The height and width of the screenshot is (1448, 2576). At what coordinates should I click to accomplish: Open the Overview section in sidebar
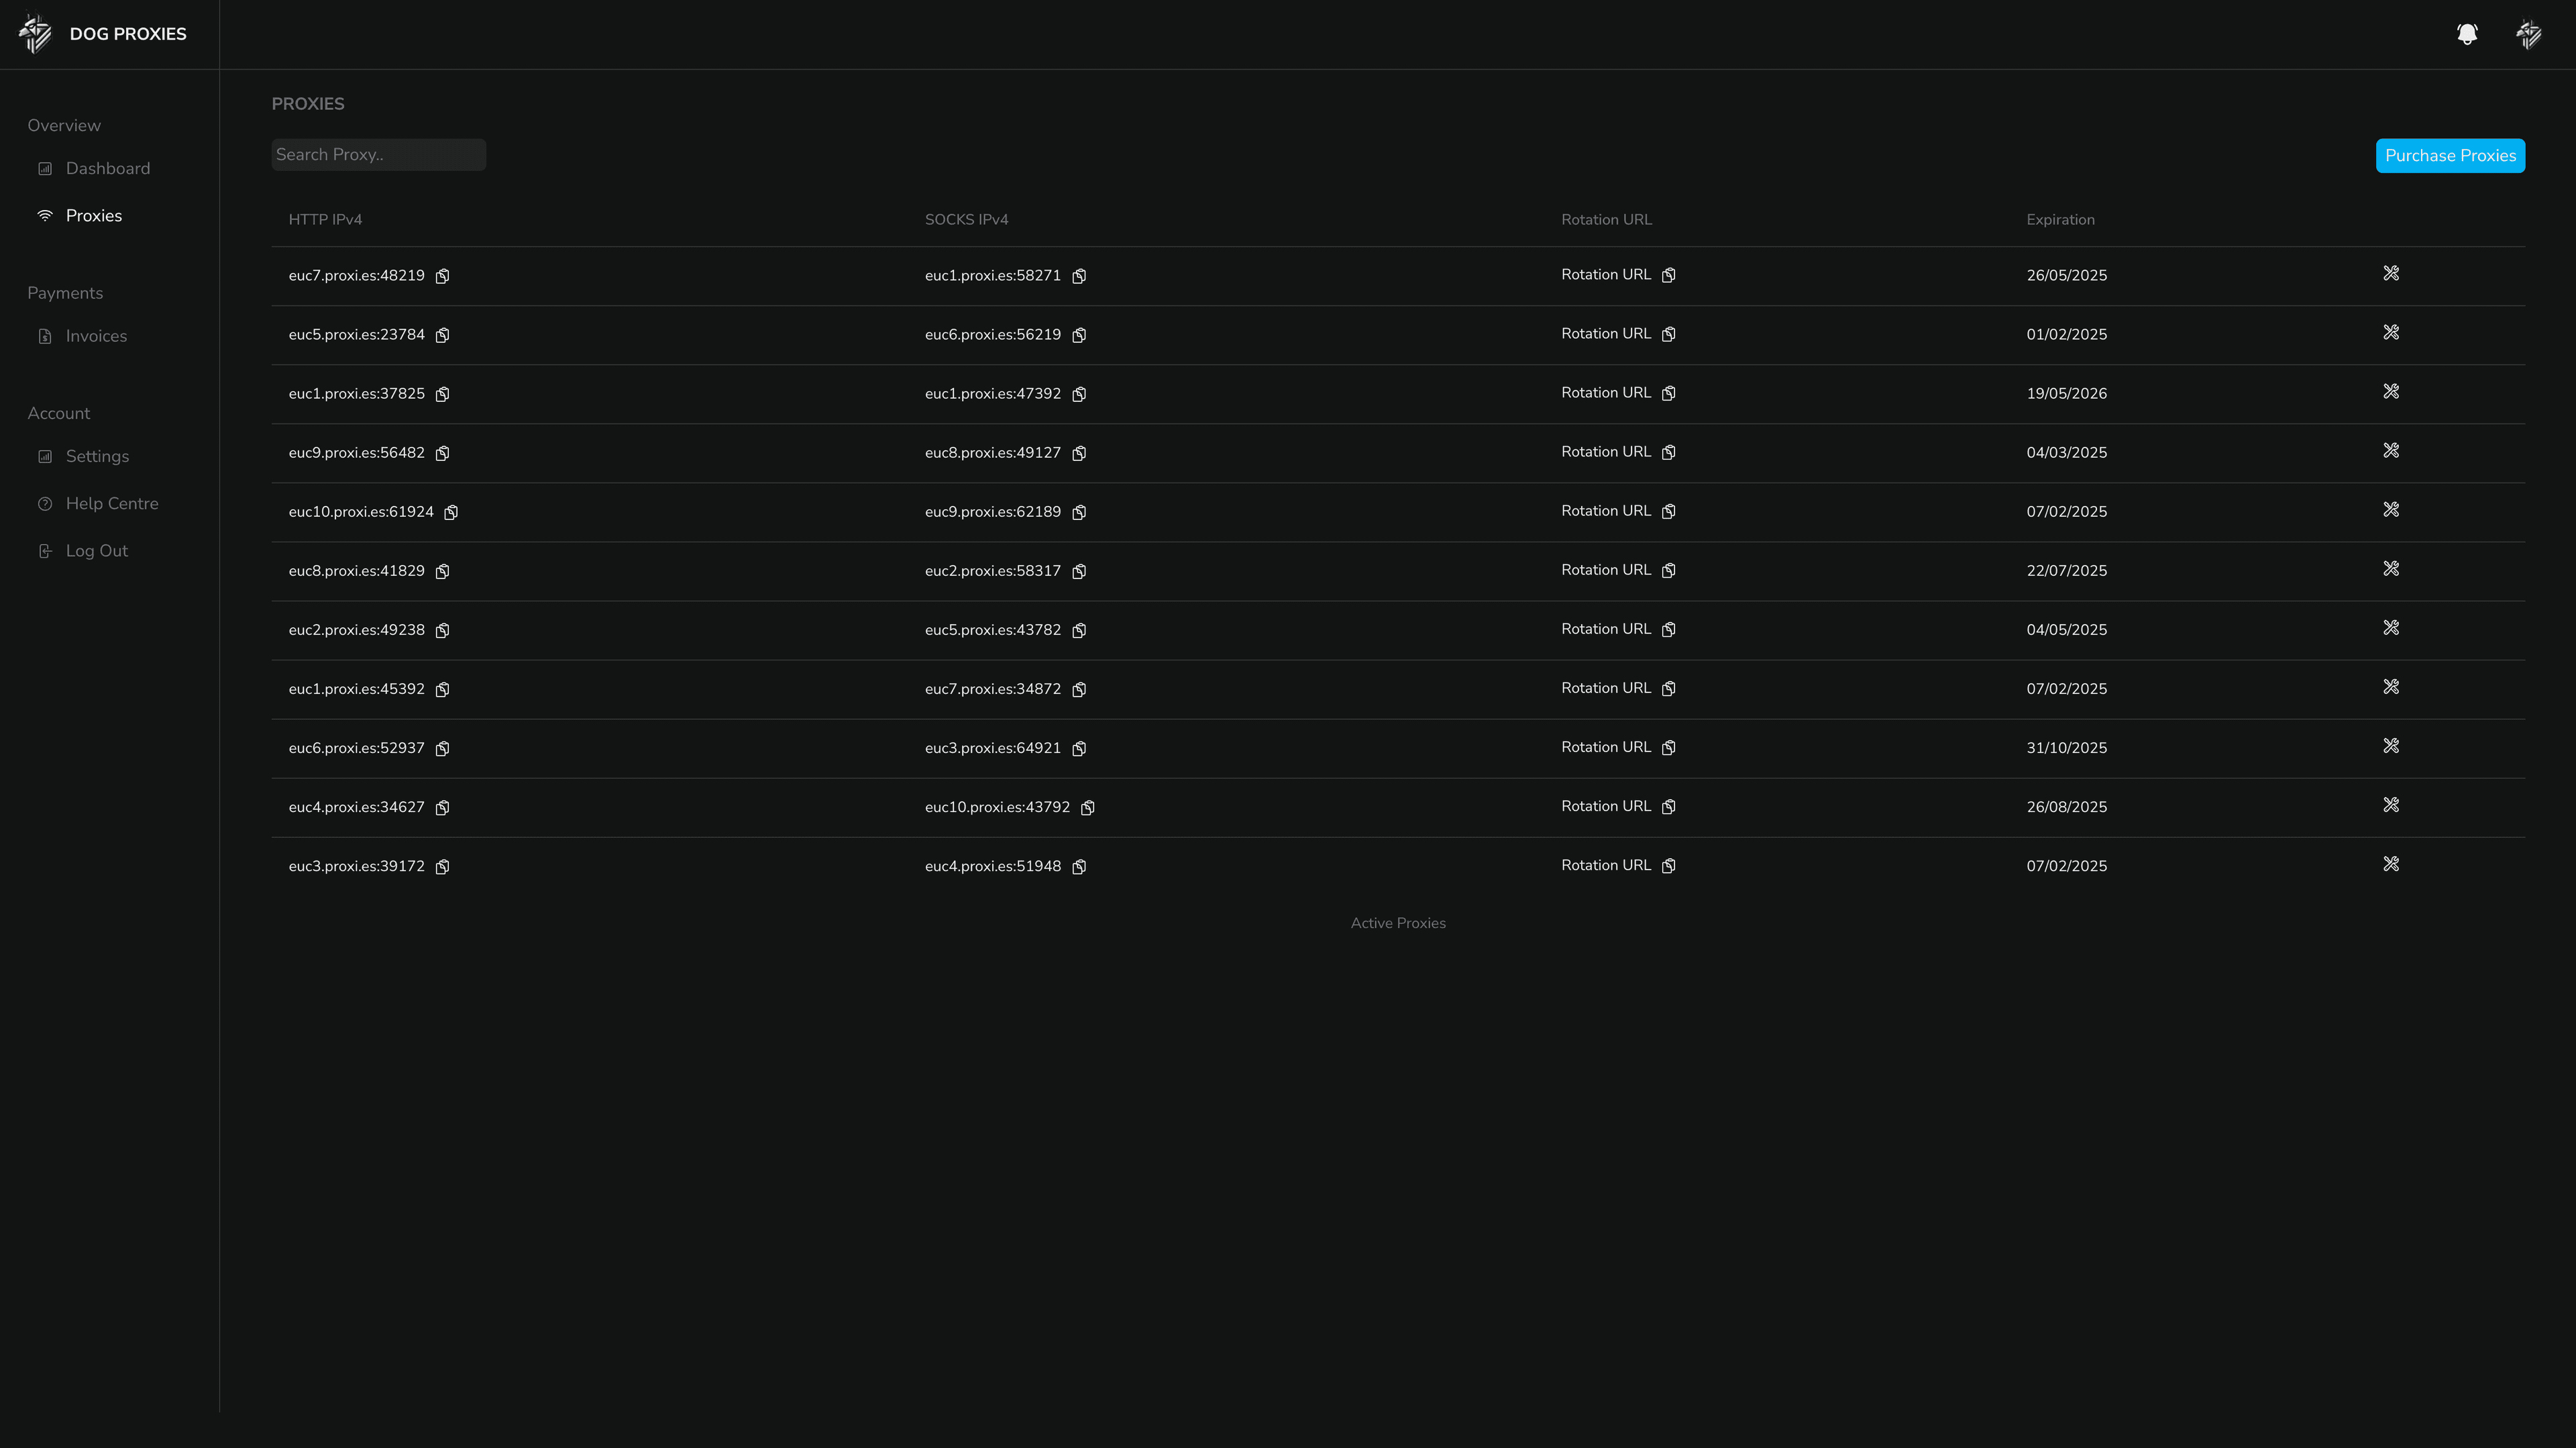pos(64,124)
